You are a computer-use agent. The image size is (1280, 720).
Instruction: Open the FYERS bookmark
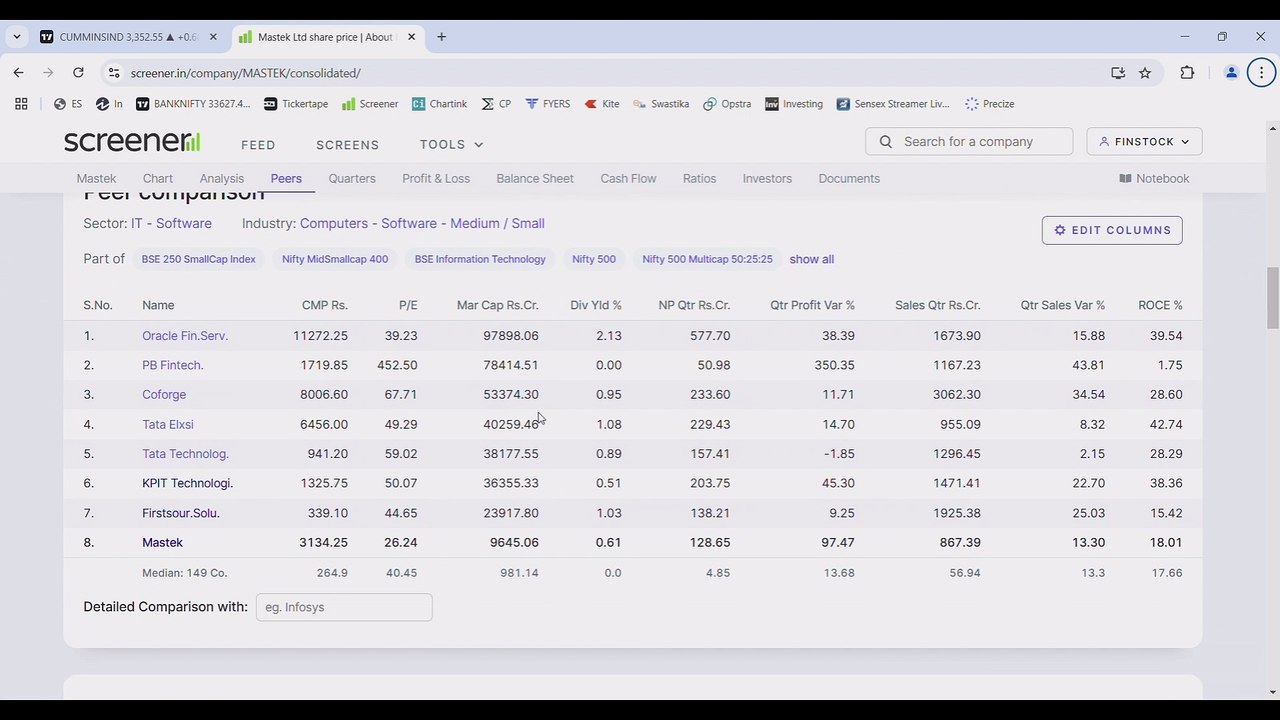point(548,104)
